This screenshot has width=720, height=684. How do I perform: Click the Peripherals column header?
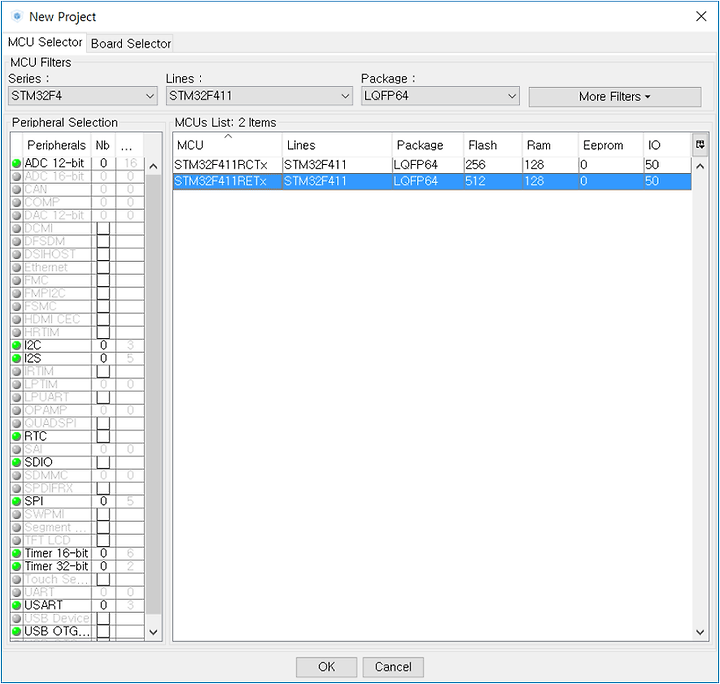click(x=56, y=145)
